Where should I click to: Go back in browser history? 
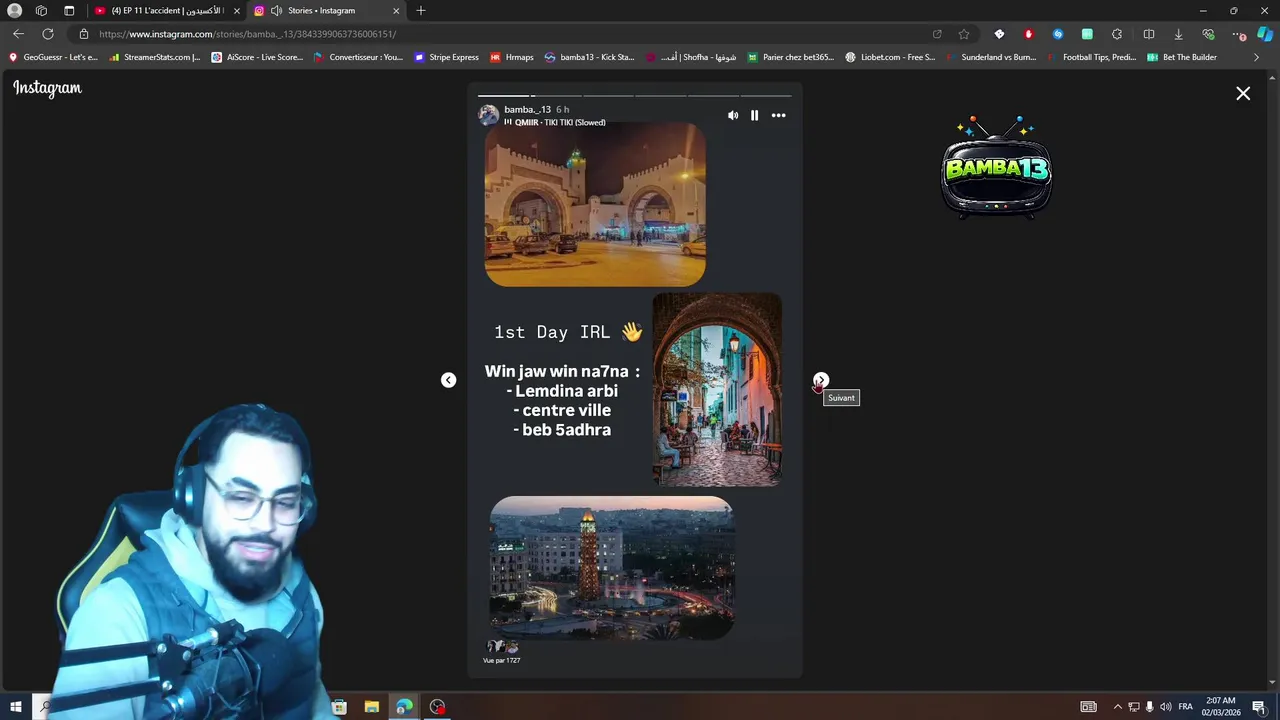(18, 34)
